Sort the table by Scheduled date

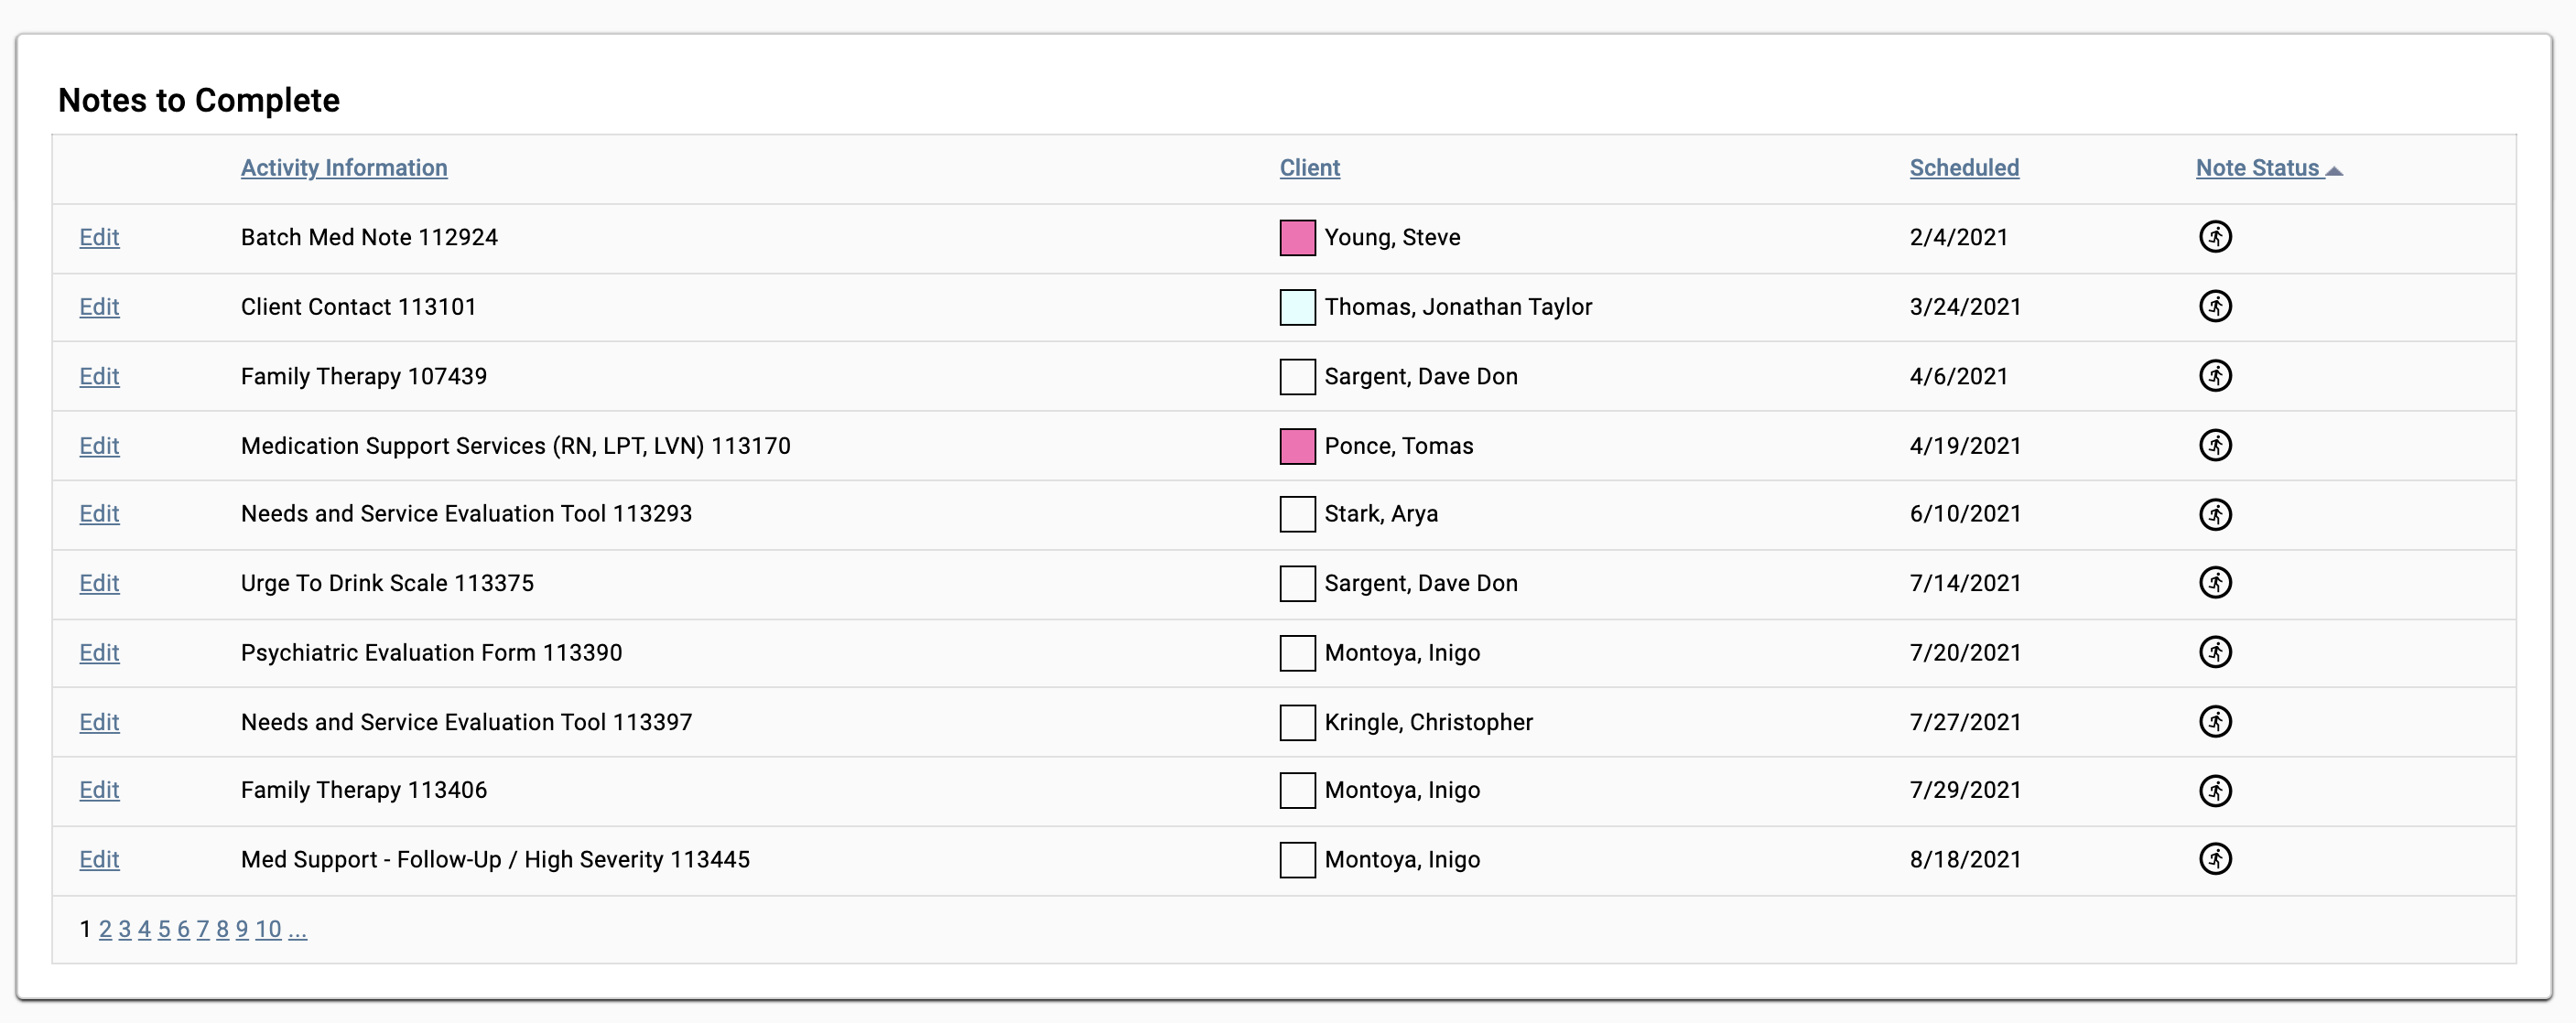point(1963,168)
